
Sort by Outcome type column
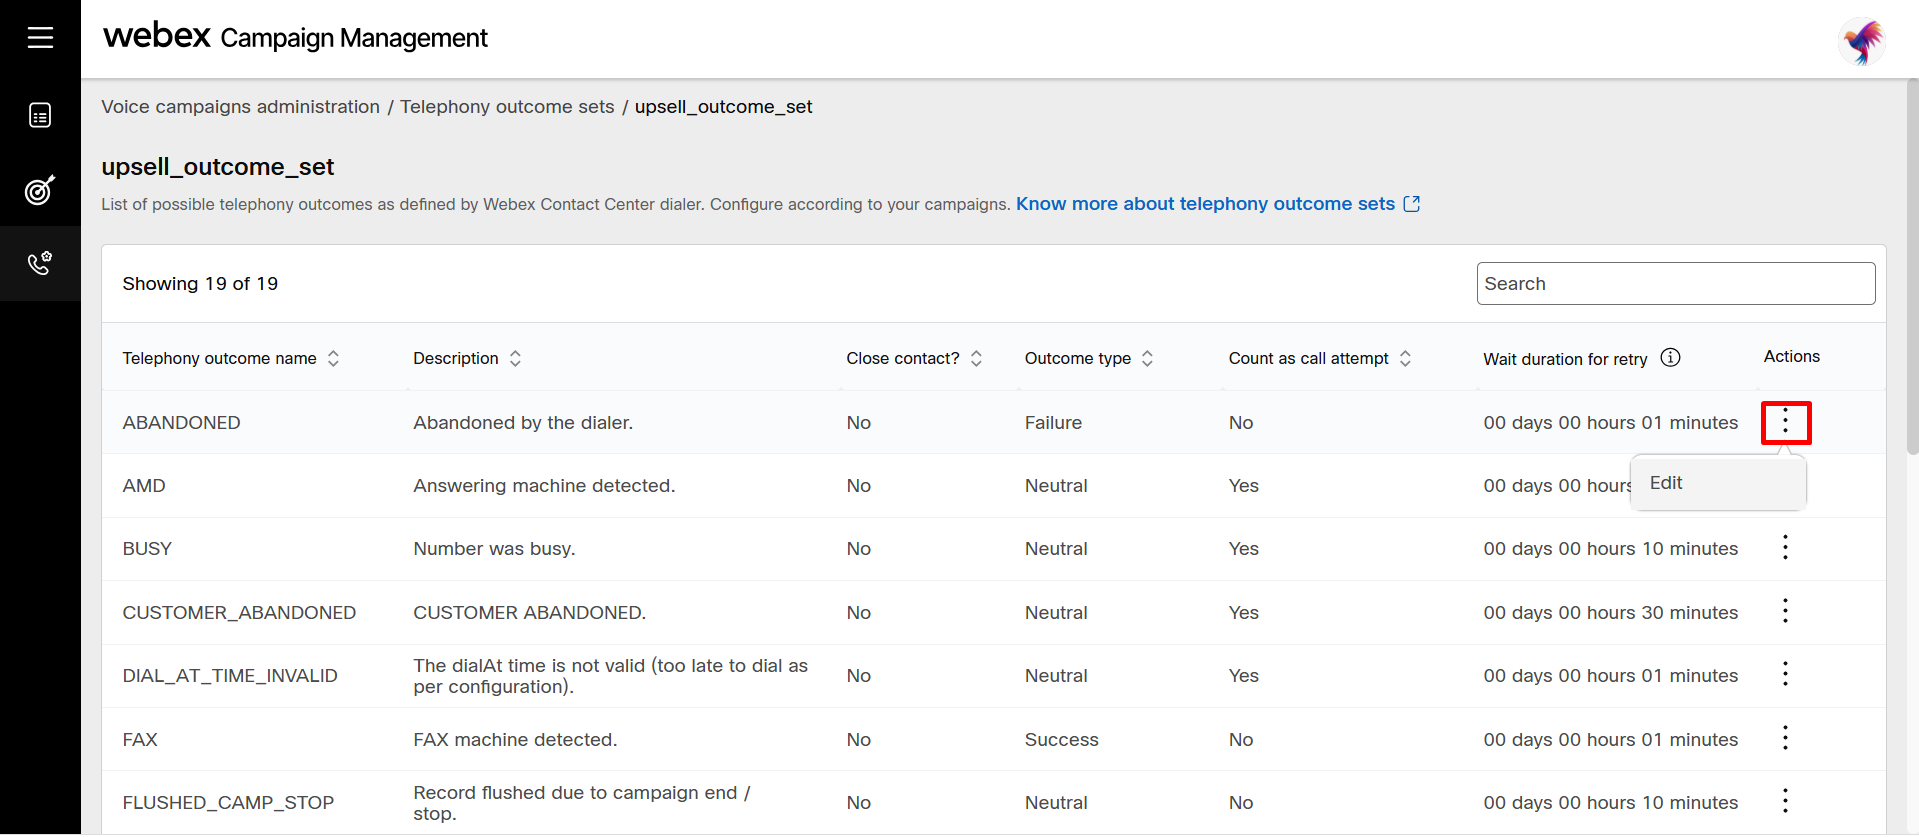1147,358
